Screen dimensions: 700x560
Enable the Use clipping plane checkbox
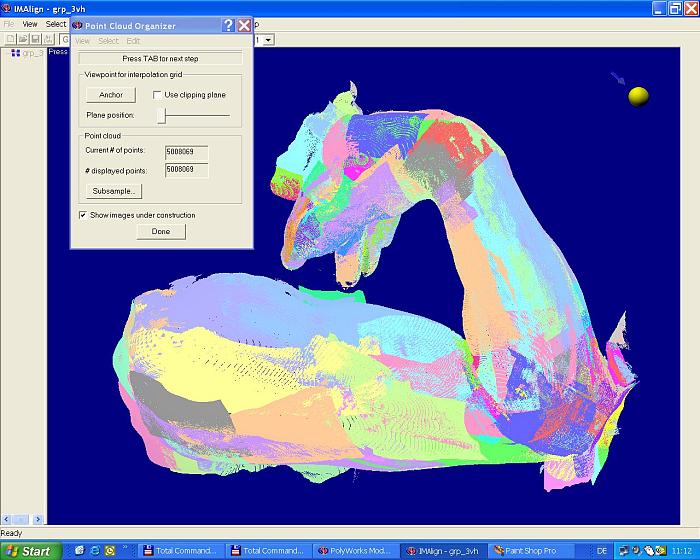[x=158, y=95]
